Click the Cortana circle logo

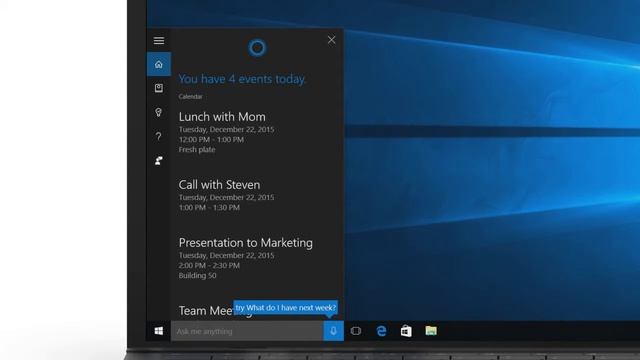tap(257, 48)
